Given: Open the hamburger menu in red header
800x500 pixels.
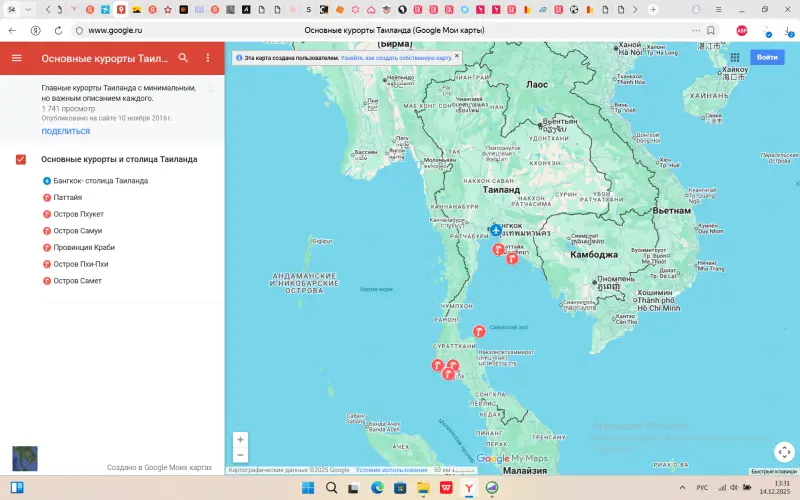Looking at the screenshot, I should tap(16, 58).
